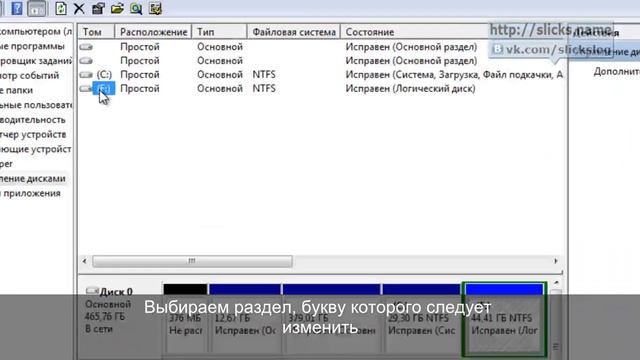Image resolution: width=640 pixels, height=360 pixels.
Task: Click second 'Исправен (Основной раздел)' status
Action: [411, 61]
